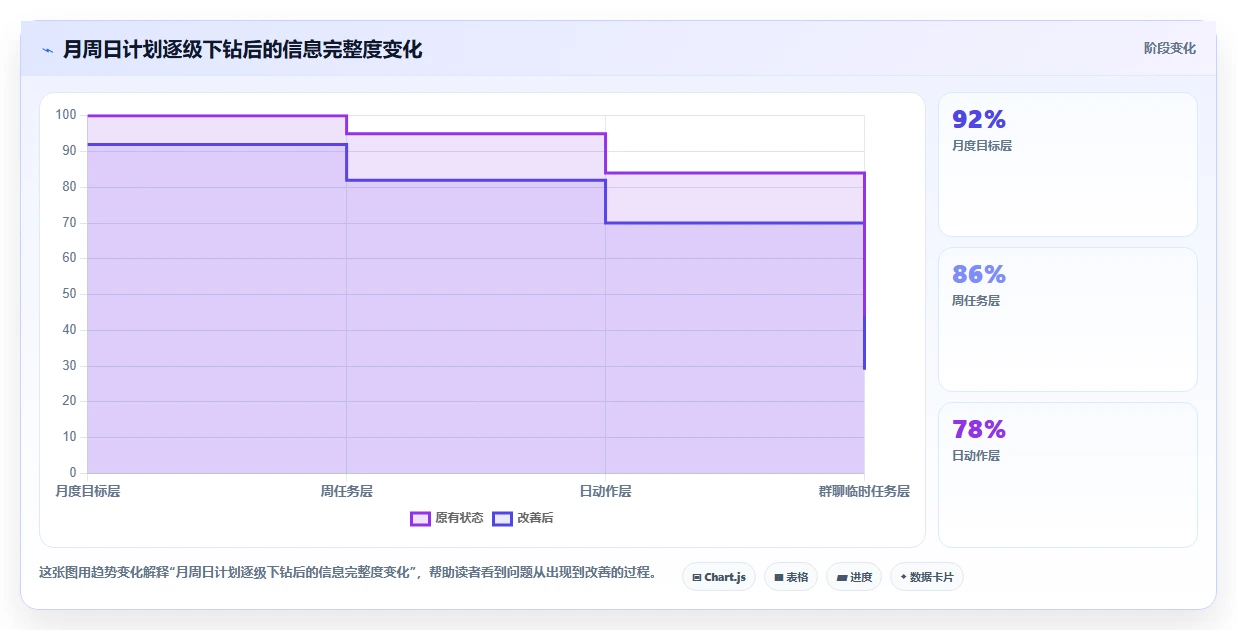This screenshot has width=1237, height=630.
Task: Click the 月度目标层 x-axis label
Action: [x=87, y=491]
